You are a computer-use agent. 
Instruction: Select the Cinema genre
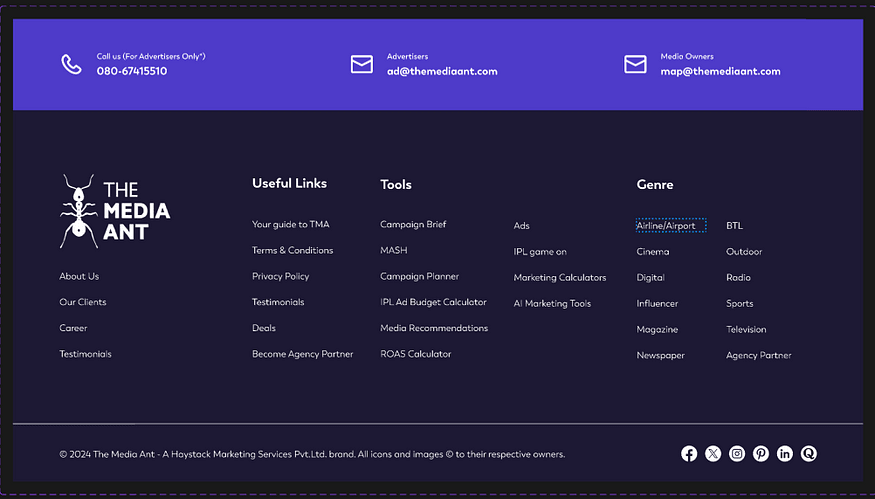pos(652,252)
